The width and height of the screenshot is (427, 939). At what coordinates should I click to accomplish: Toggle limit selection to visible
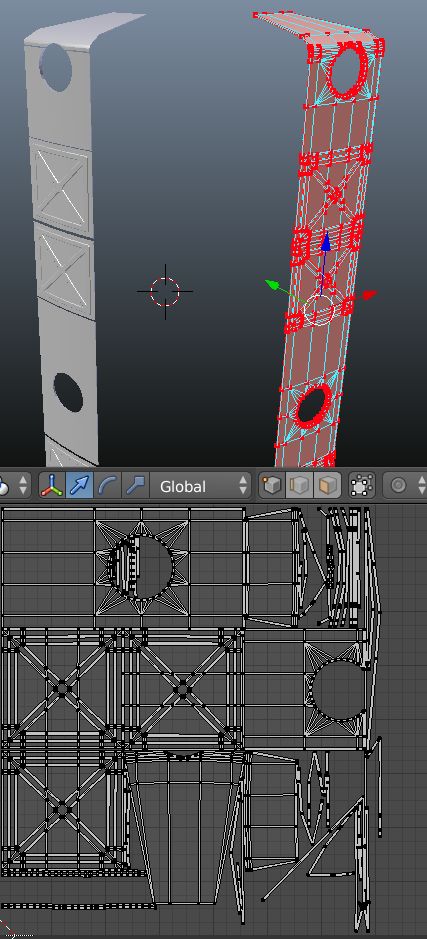(x=360, y=486)
